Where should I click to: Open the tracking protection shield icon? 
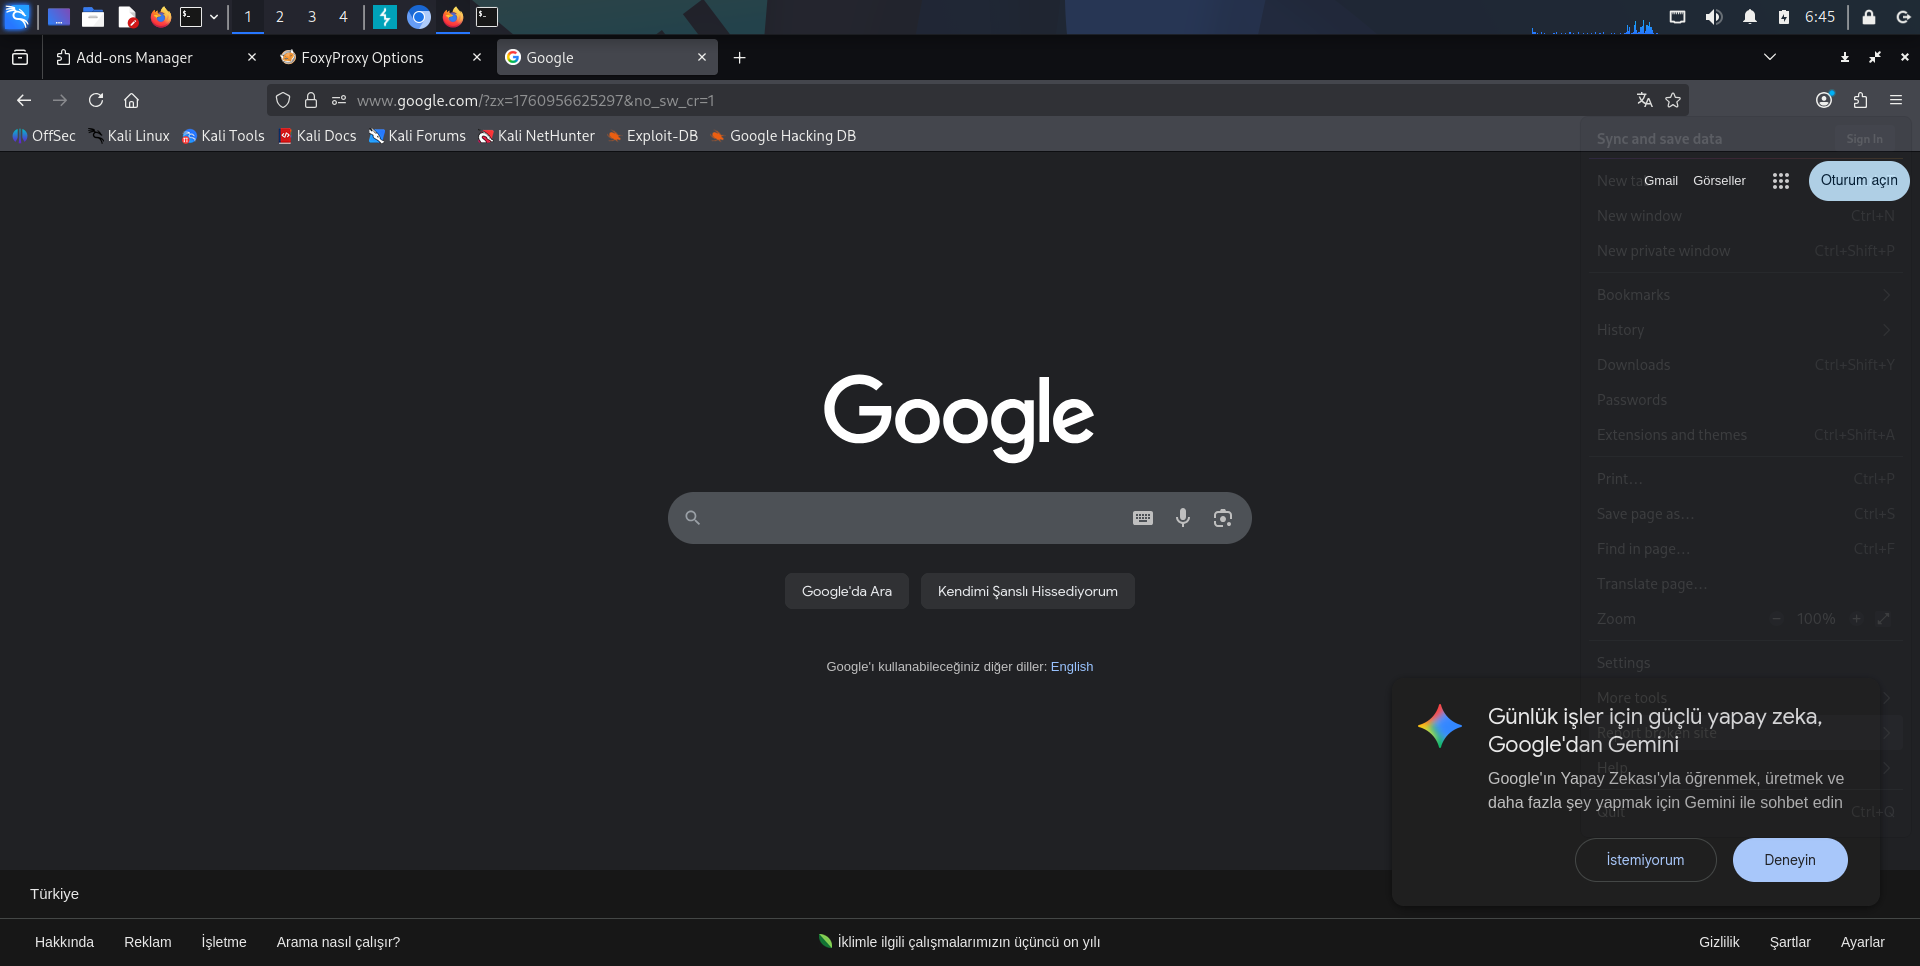pyautogui.click(x=283, y=100)
